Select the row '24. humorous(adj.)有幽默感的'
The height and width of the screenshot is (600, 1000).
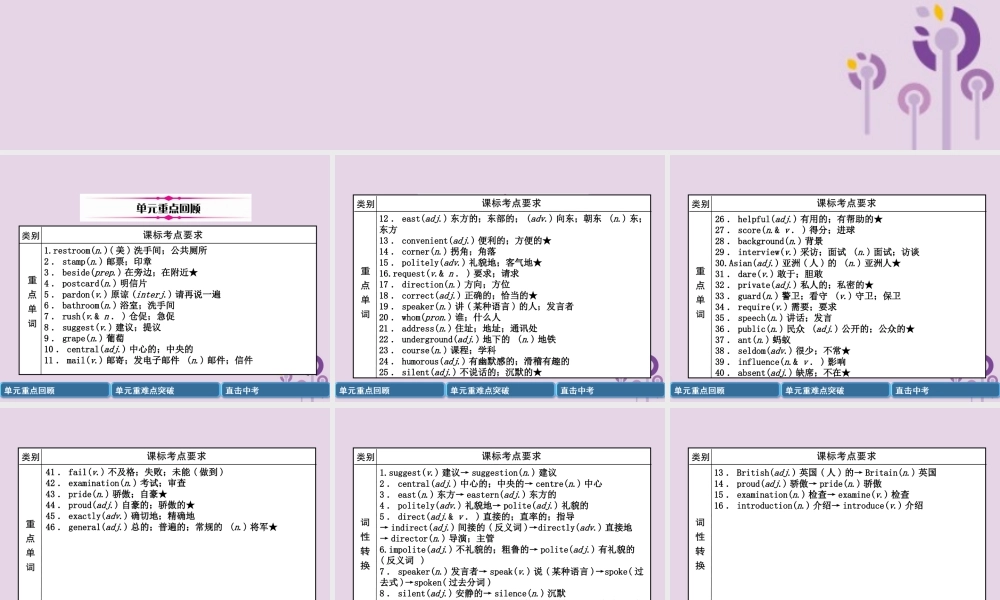pos(474,362)
